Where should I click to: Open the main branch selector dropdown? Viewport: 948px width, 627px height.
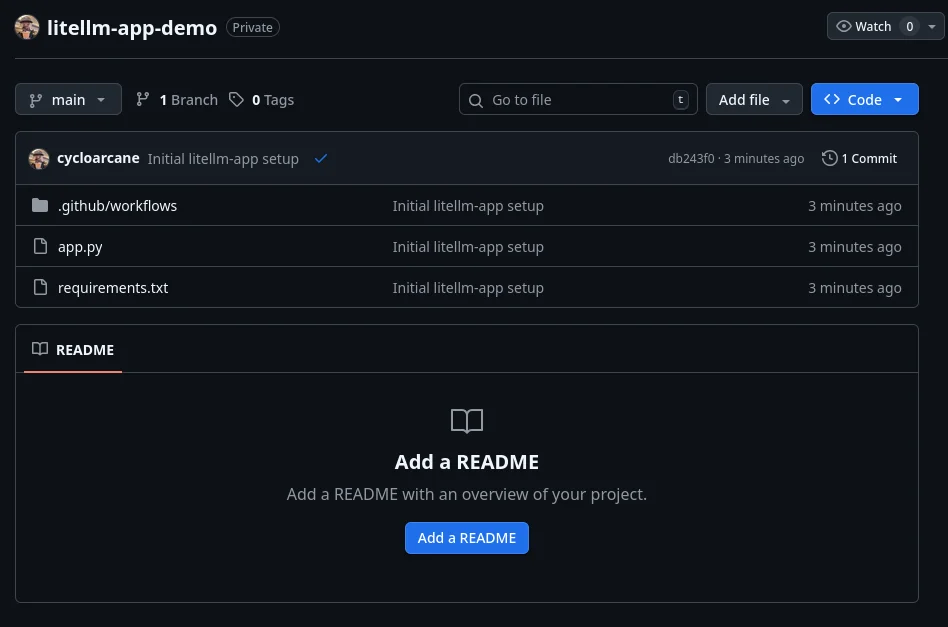pos(68,99)
